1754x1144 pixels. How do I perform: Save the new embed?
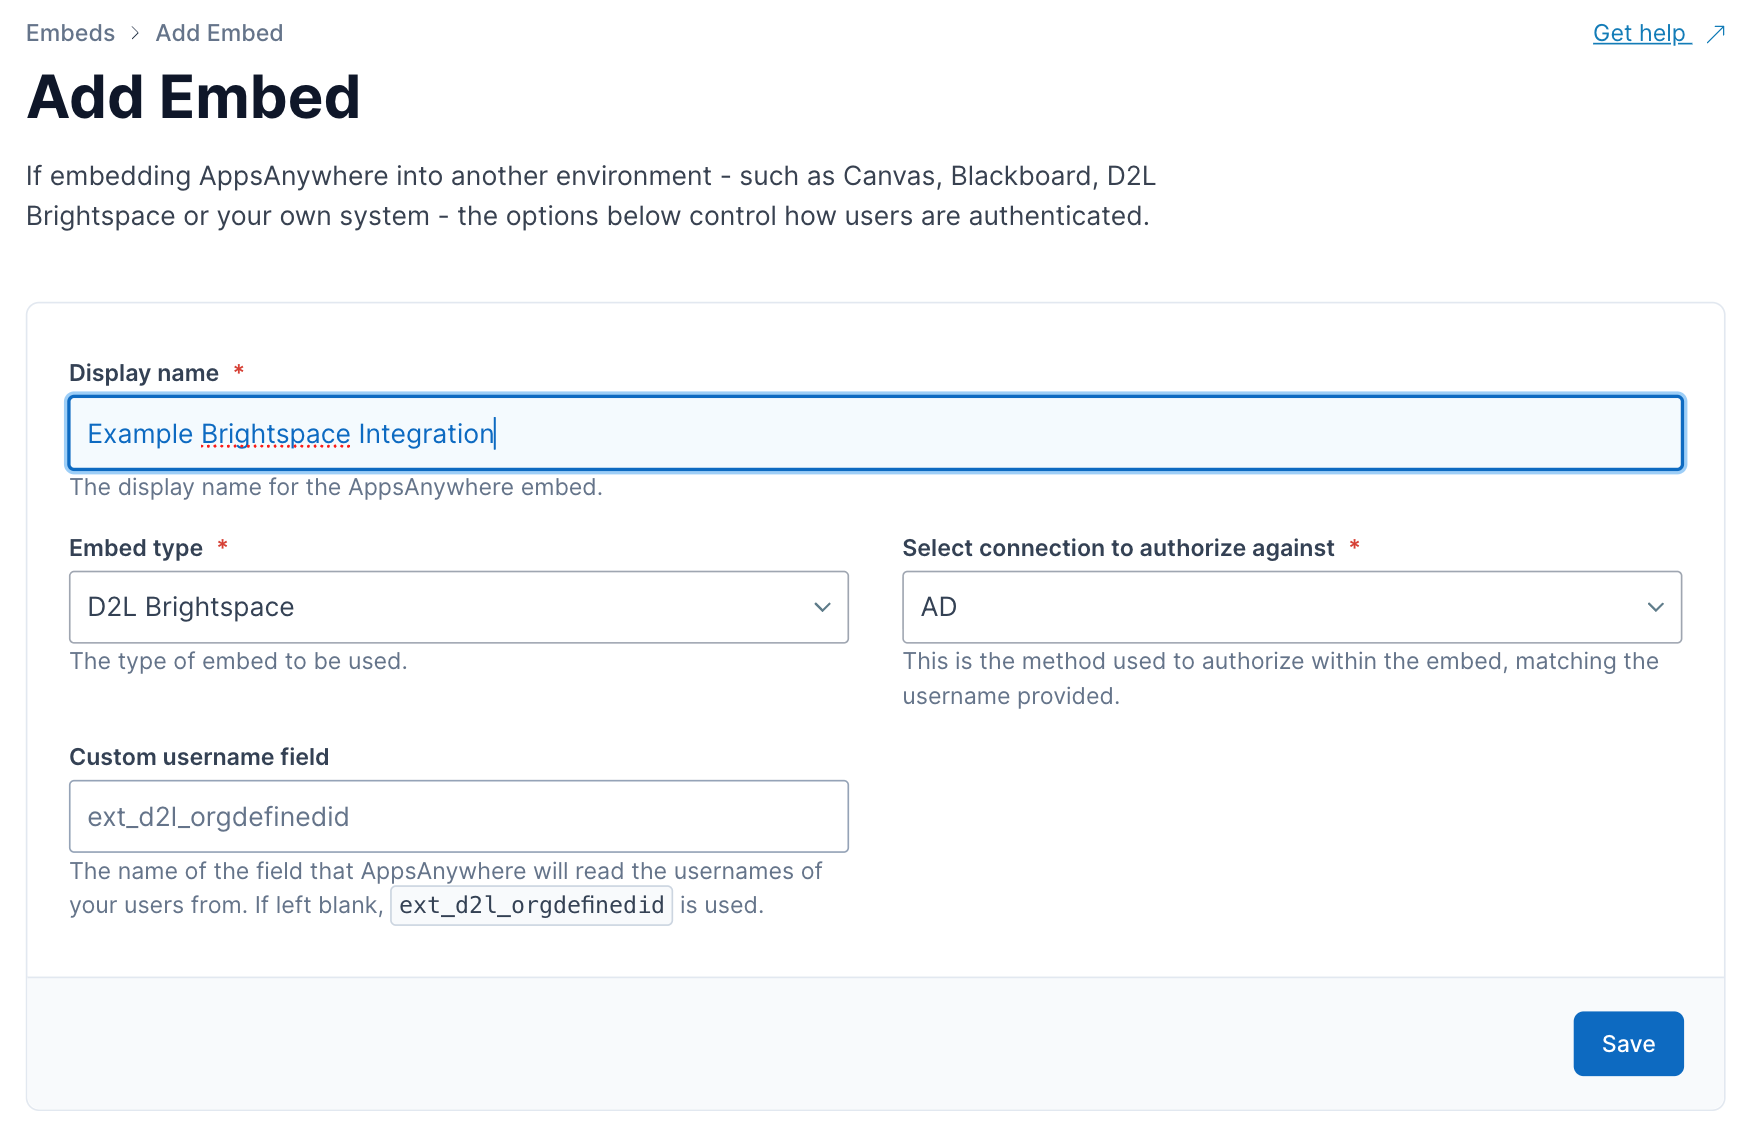click(1628, 1044)
